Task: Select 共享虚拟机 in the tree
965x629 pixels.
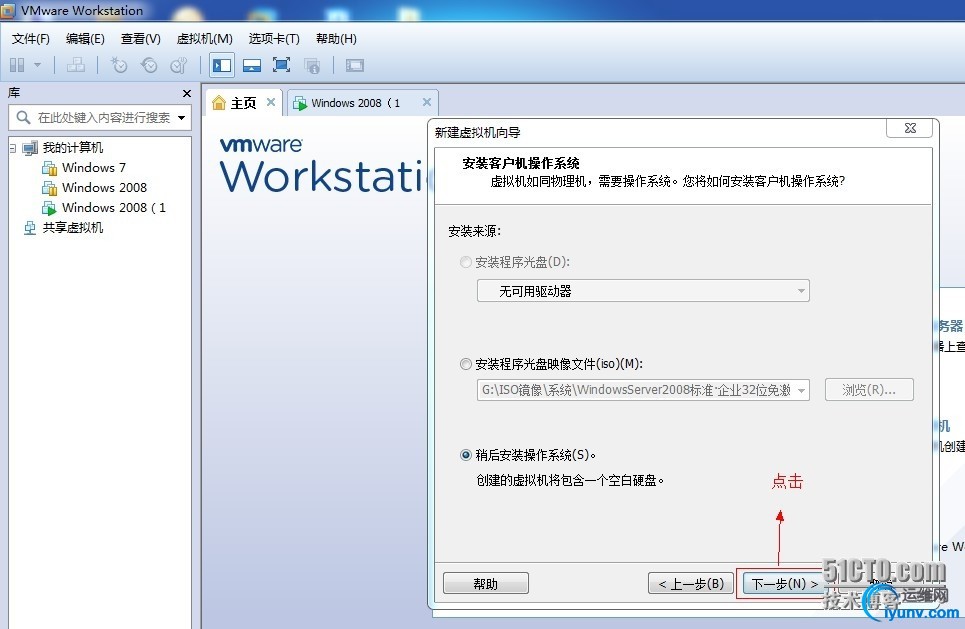Action: tap(73, 228)
